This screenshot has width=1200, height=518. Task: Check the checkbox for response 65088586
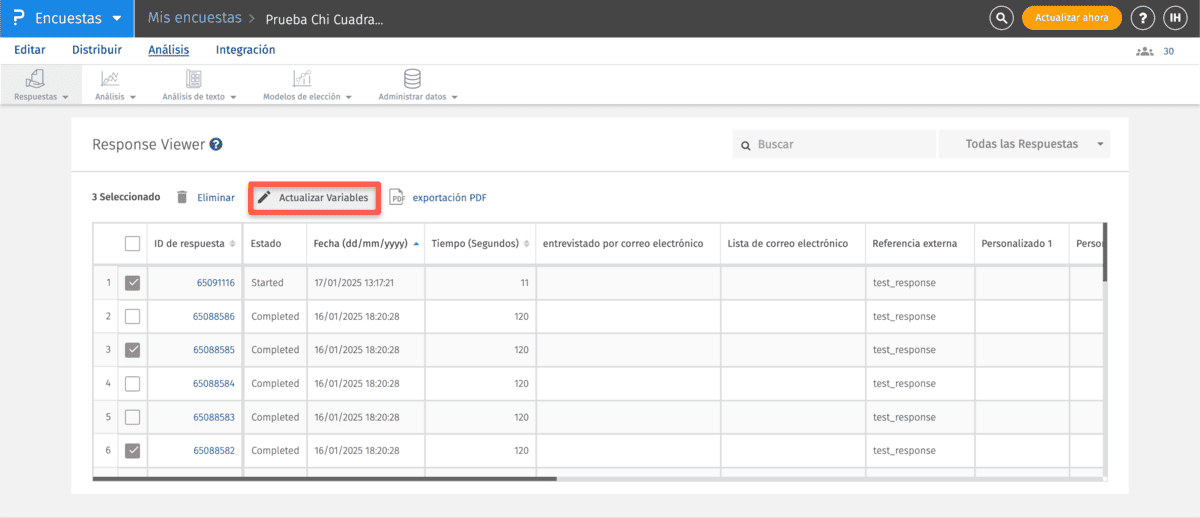point(132,316)
